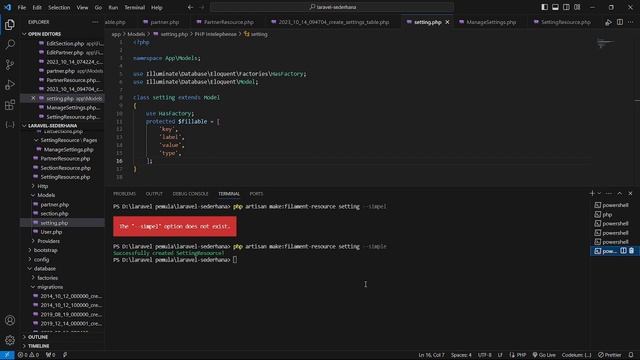
Task: Toggle the secondary side bar visibility
Action: (566, 7)
